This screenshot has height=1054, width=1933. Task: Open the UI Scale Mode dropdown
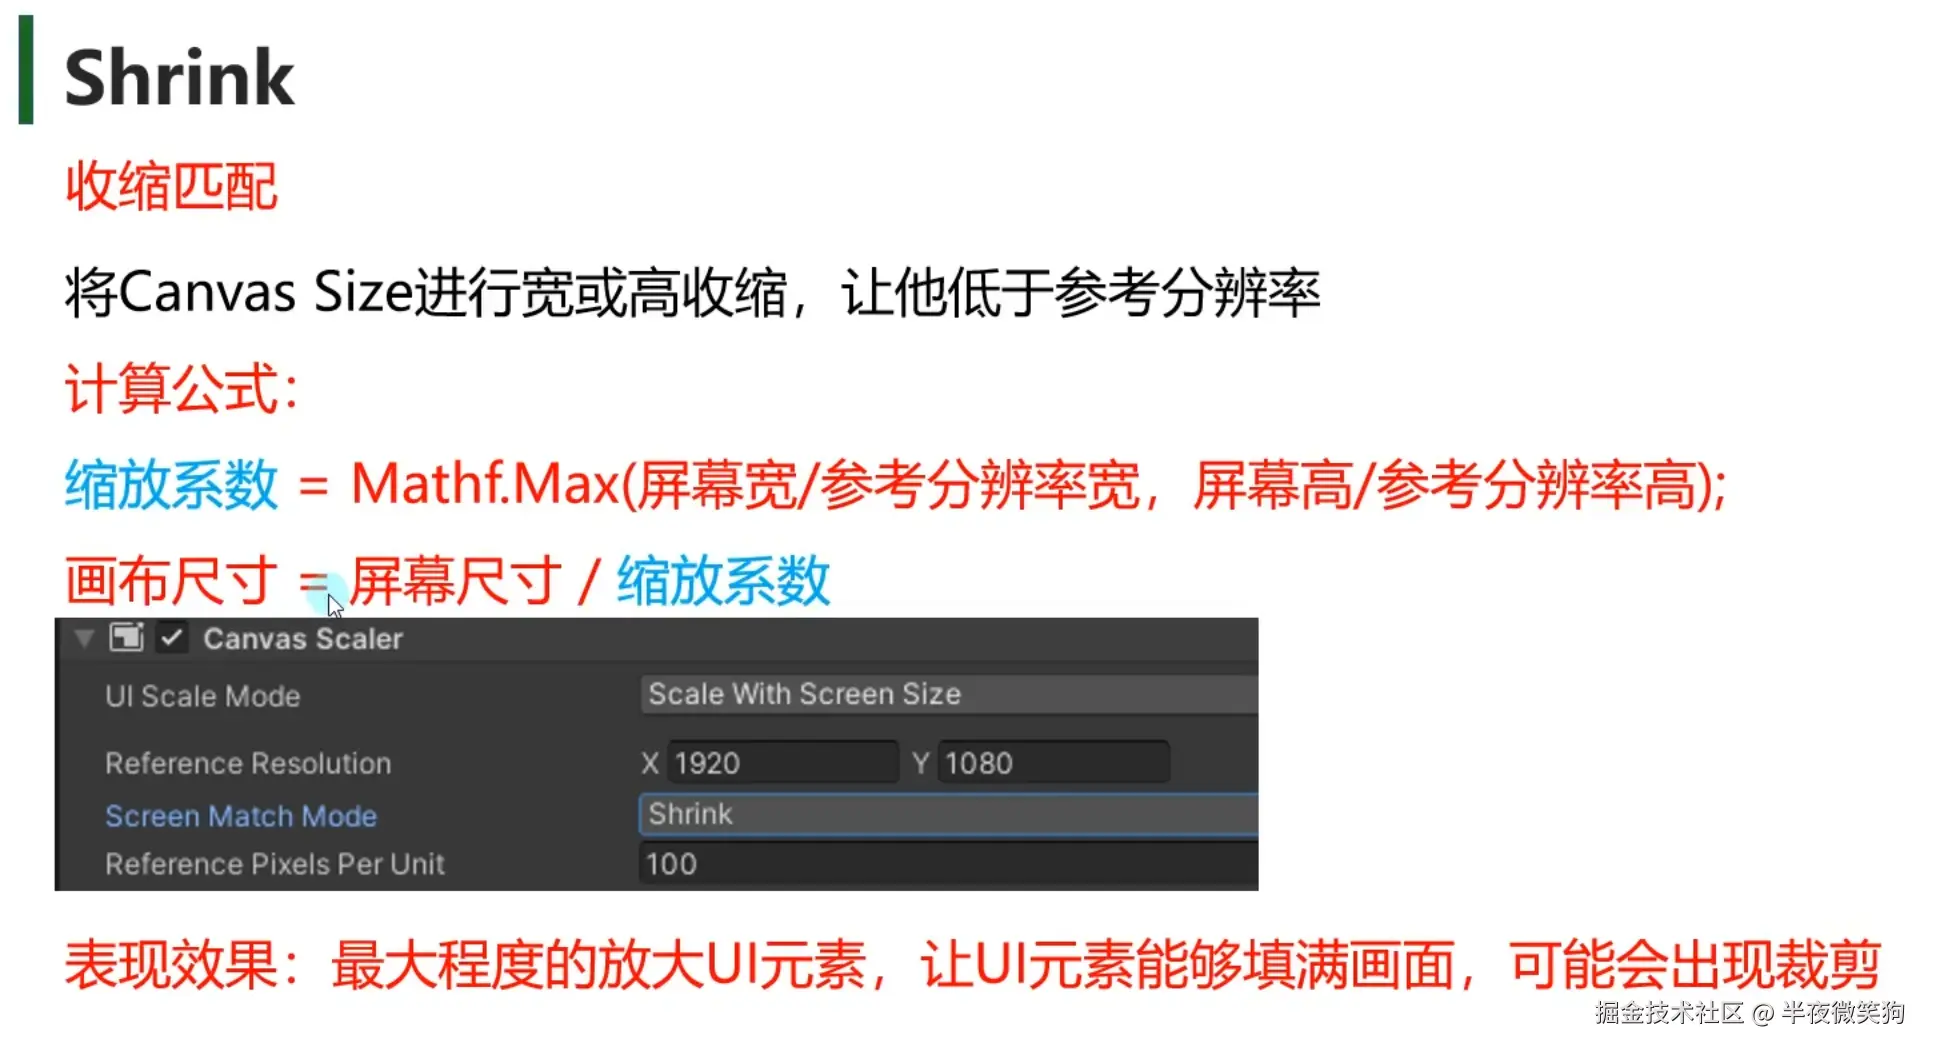pos(948,694)
